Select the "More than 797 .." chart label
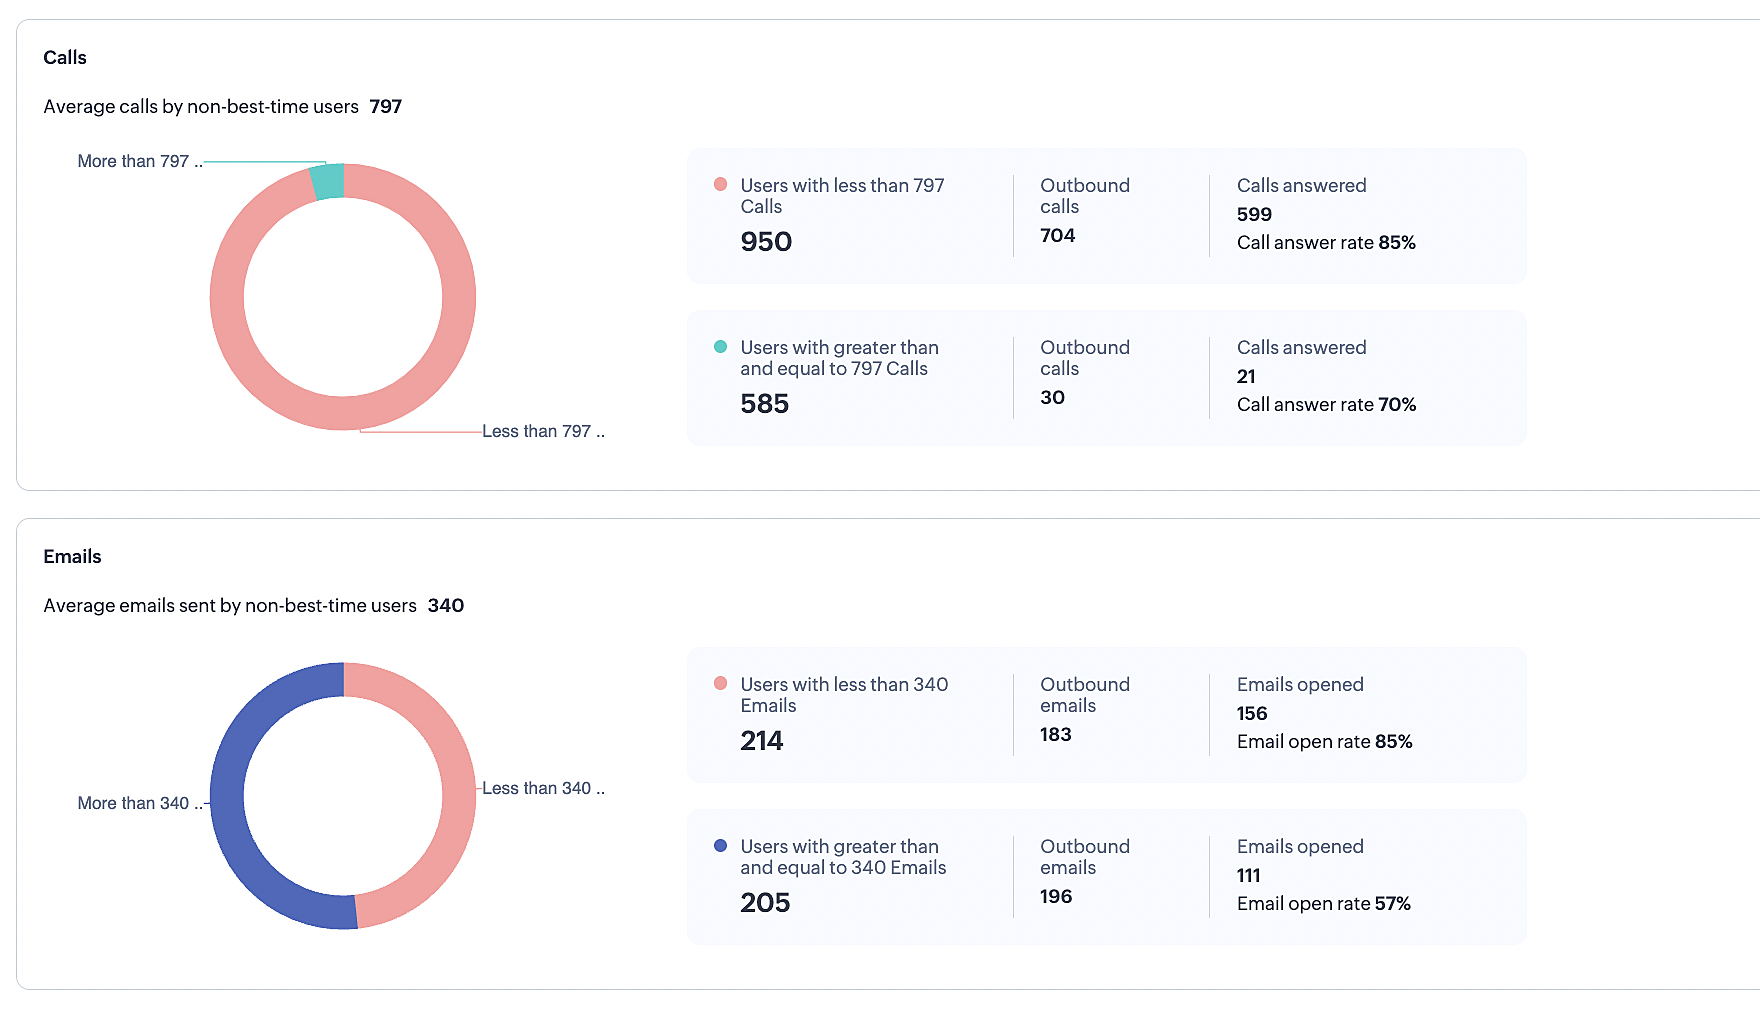Screen dimensions: 1760x1012 pyautogui.click(x=140, y=162)
